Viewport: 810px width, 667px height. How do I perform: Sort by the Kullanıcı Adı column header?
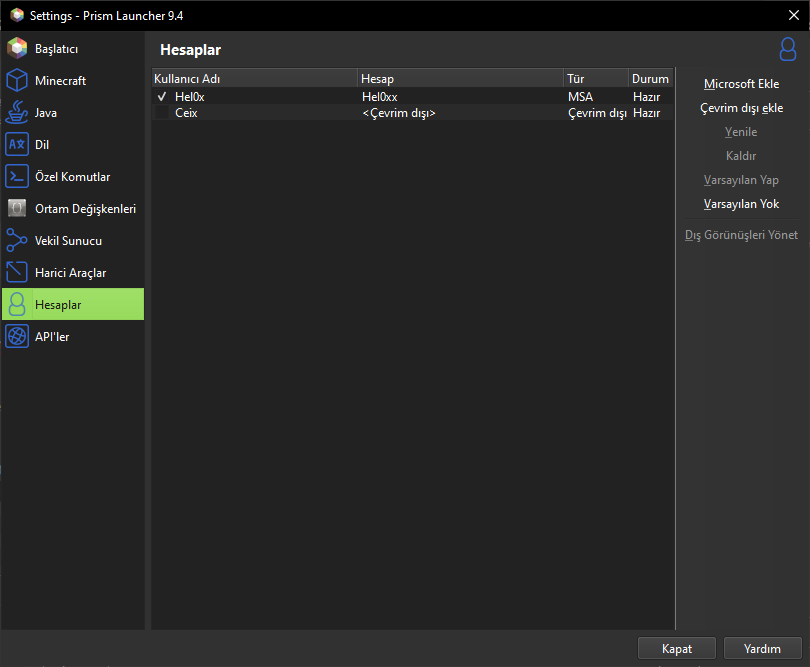[x=255, y=79]
